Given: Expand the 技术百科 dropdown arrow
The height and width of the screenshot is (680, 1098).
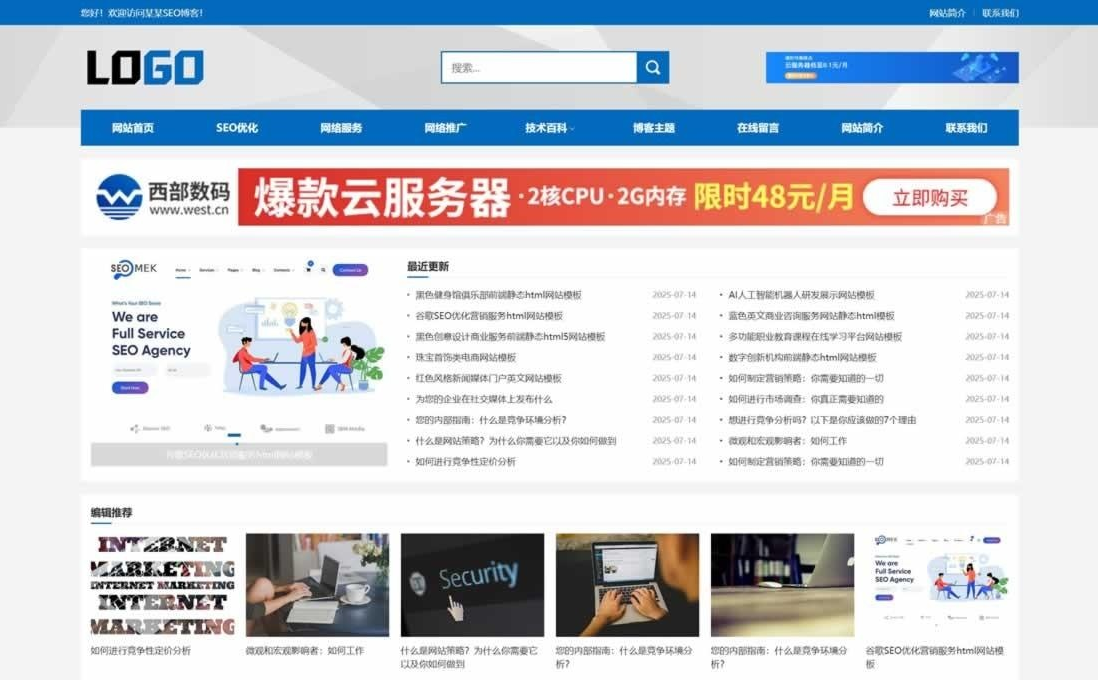Looking at the screenshot, I should (572, 128).
